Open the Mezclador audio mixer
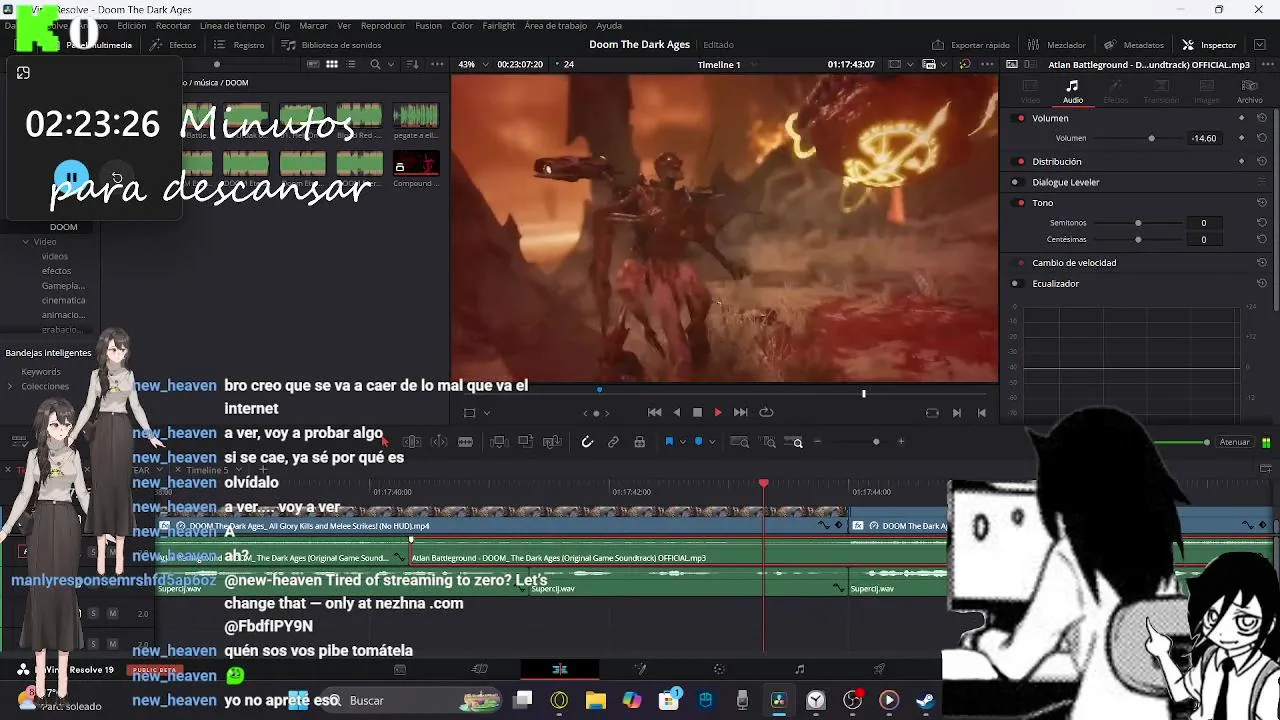This screenshot has height=720, width=1280. point(1056,45)
